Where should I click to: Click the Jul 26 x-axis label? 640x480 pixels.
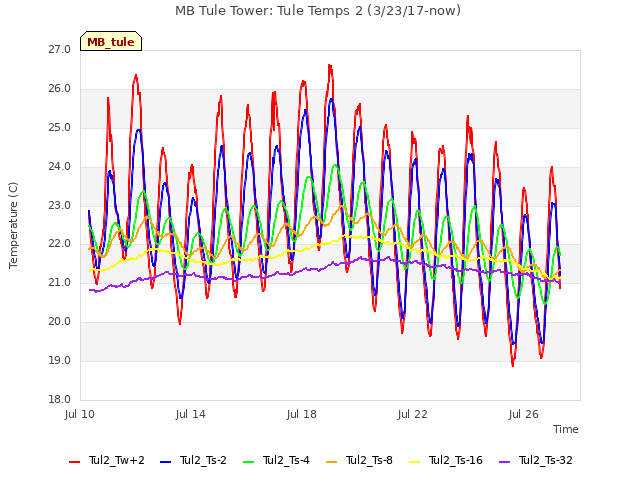524,414
